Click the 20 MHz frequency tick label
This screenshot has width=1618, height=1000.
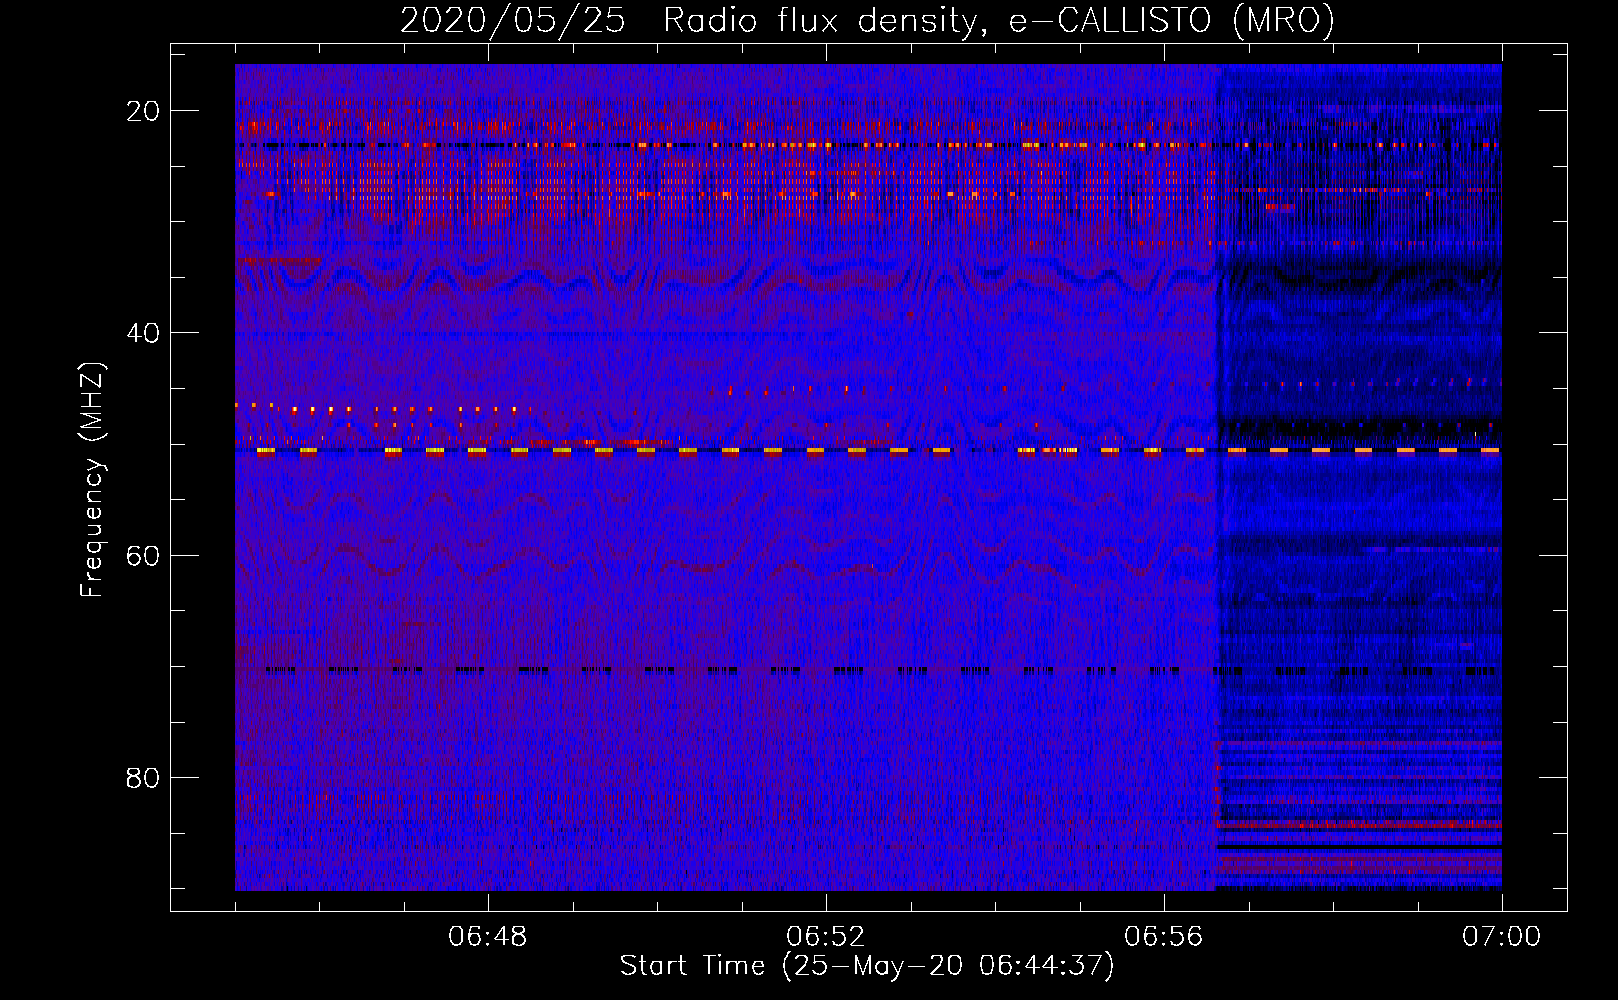[x=143, y=111]
